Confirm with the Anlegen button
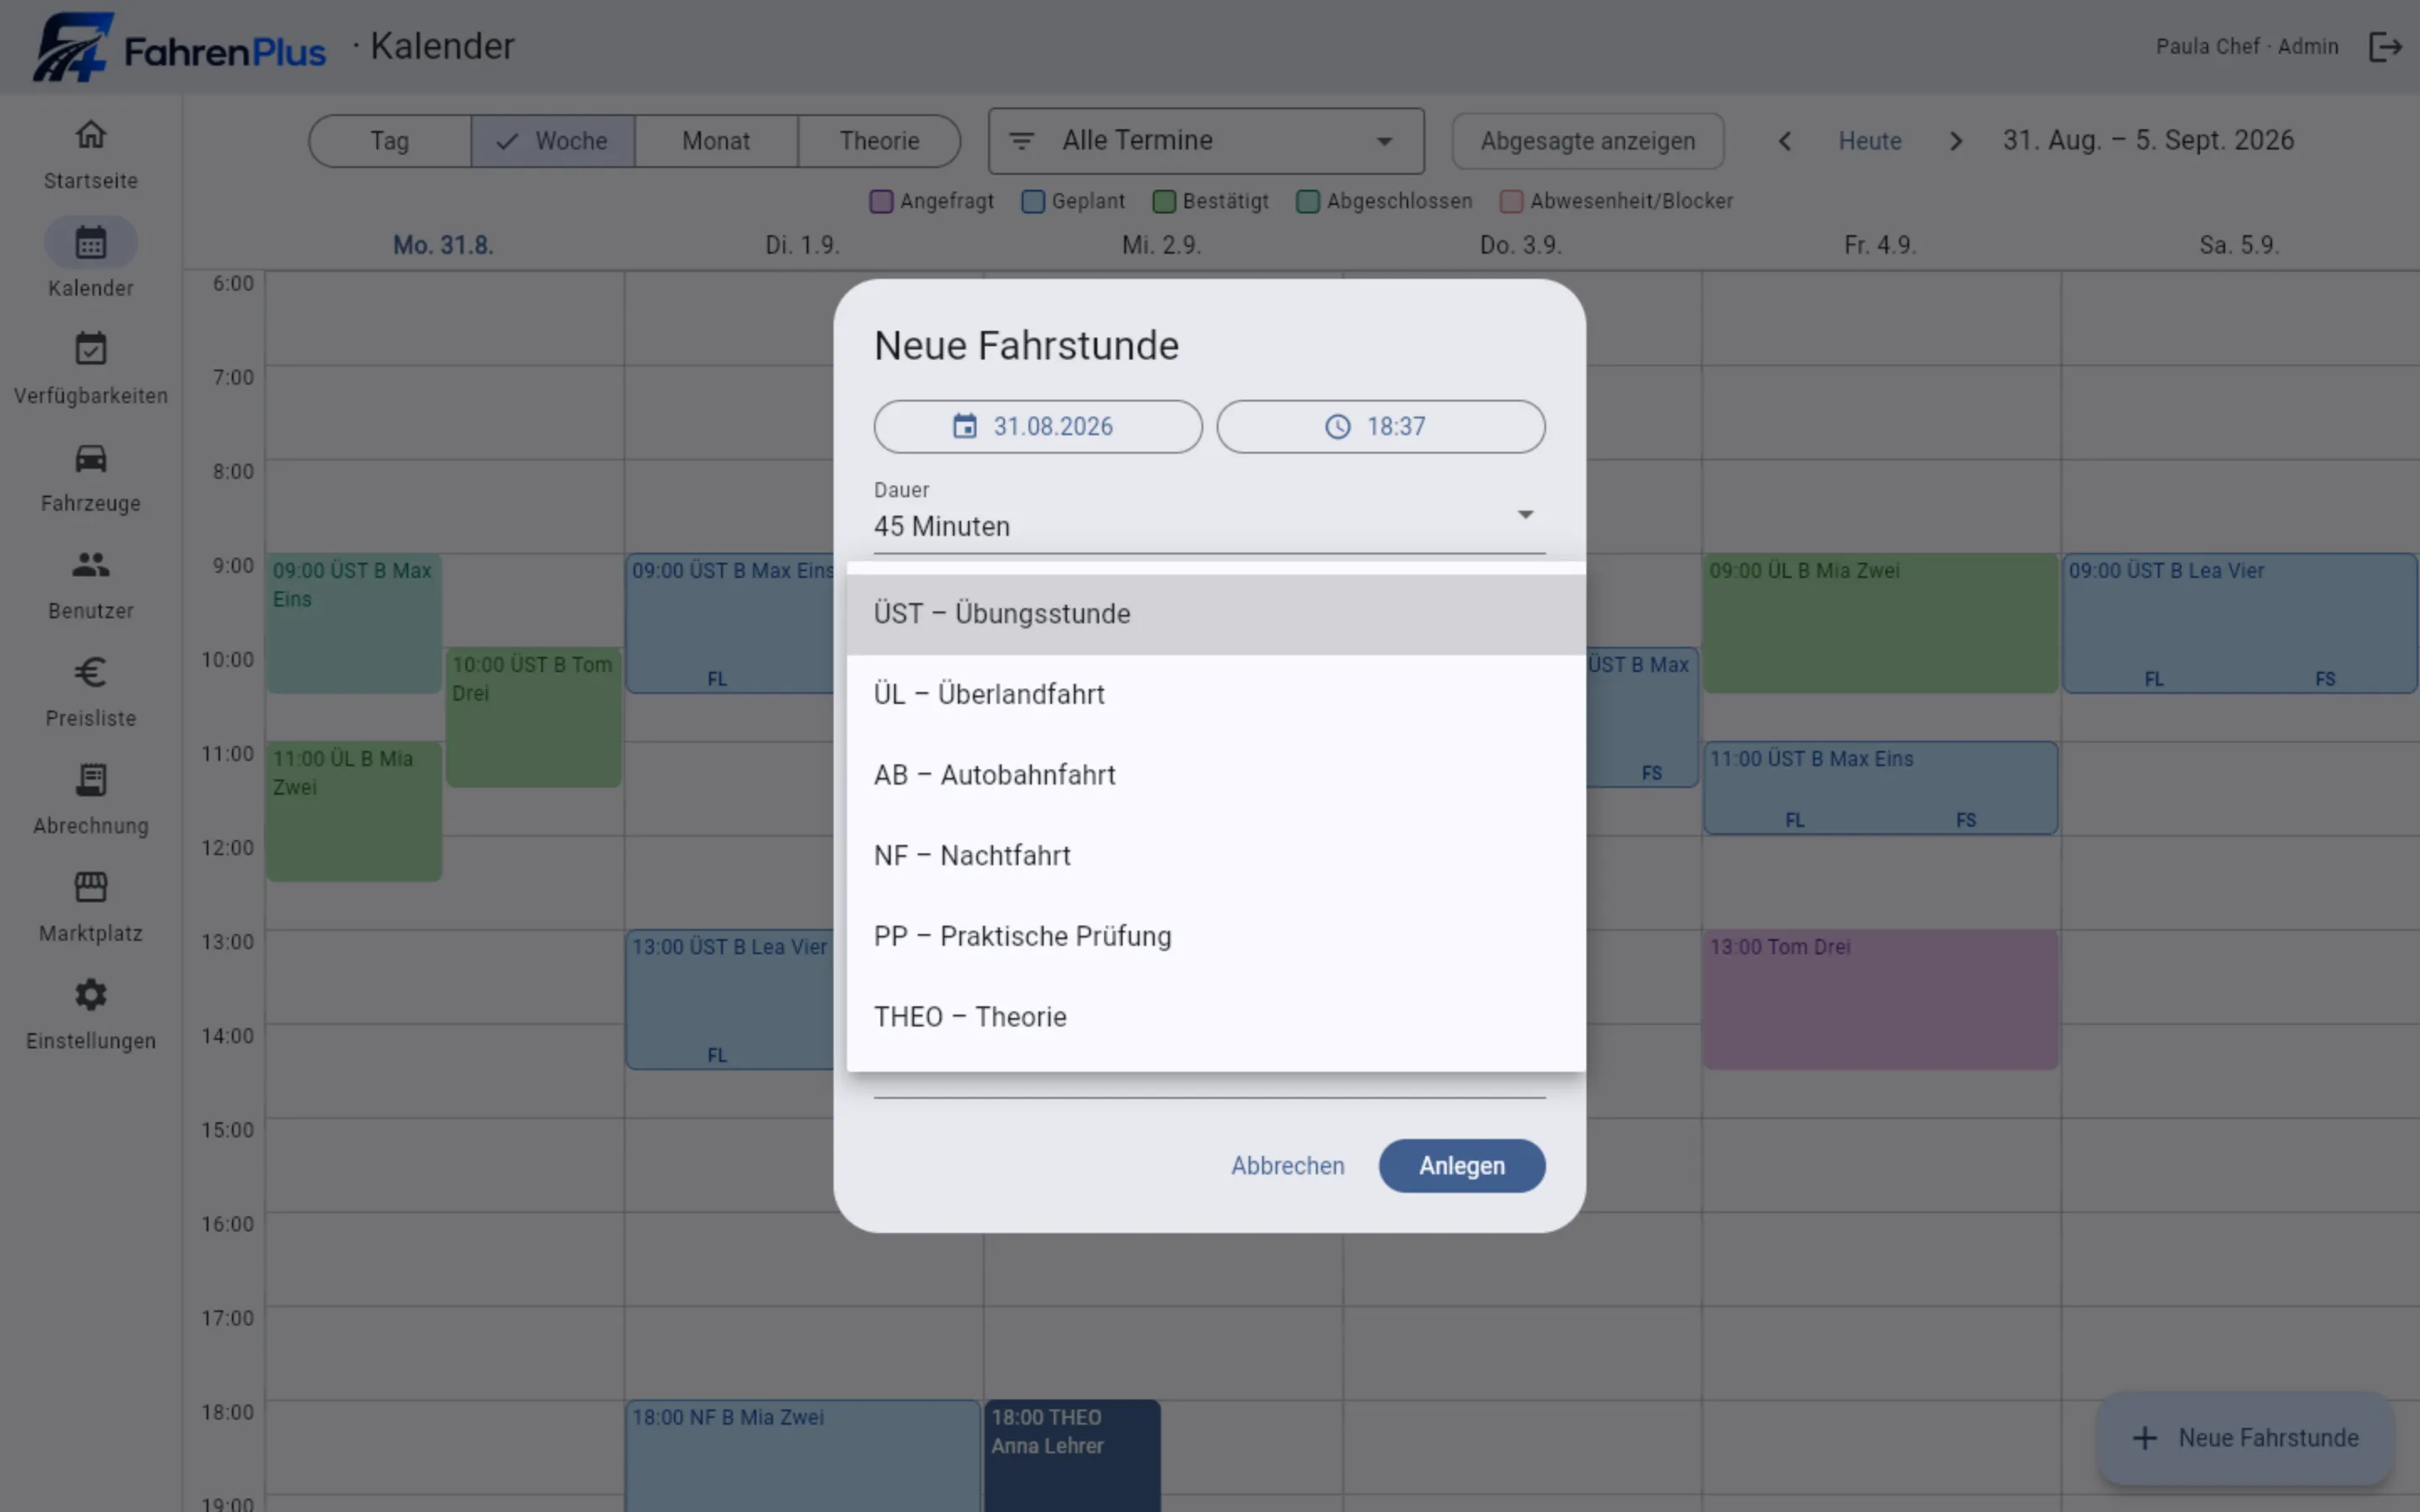This screenshot has width=2420, height=1512. click(1462, 1166)
